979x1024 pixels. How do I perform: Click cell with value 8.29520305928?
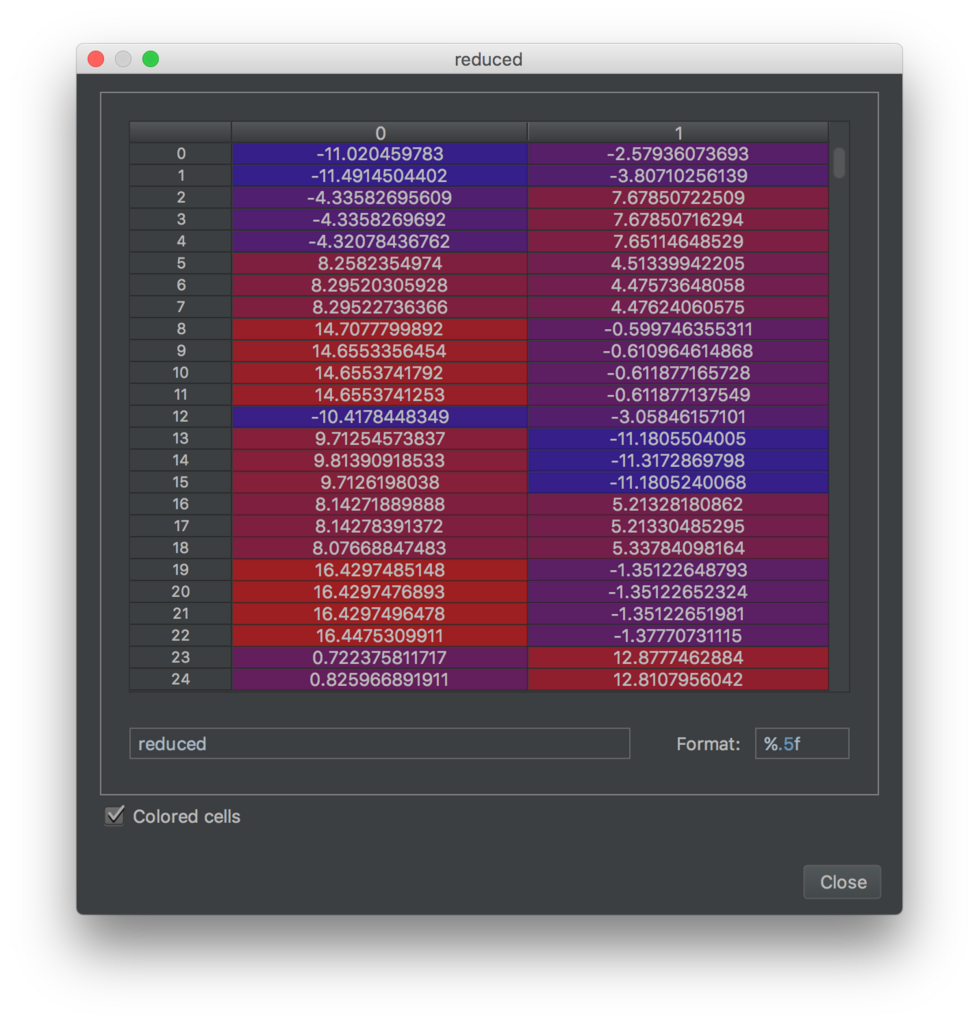[379, 285]
